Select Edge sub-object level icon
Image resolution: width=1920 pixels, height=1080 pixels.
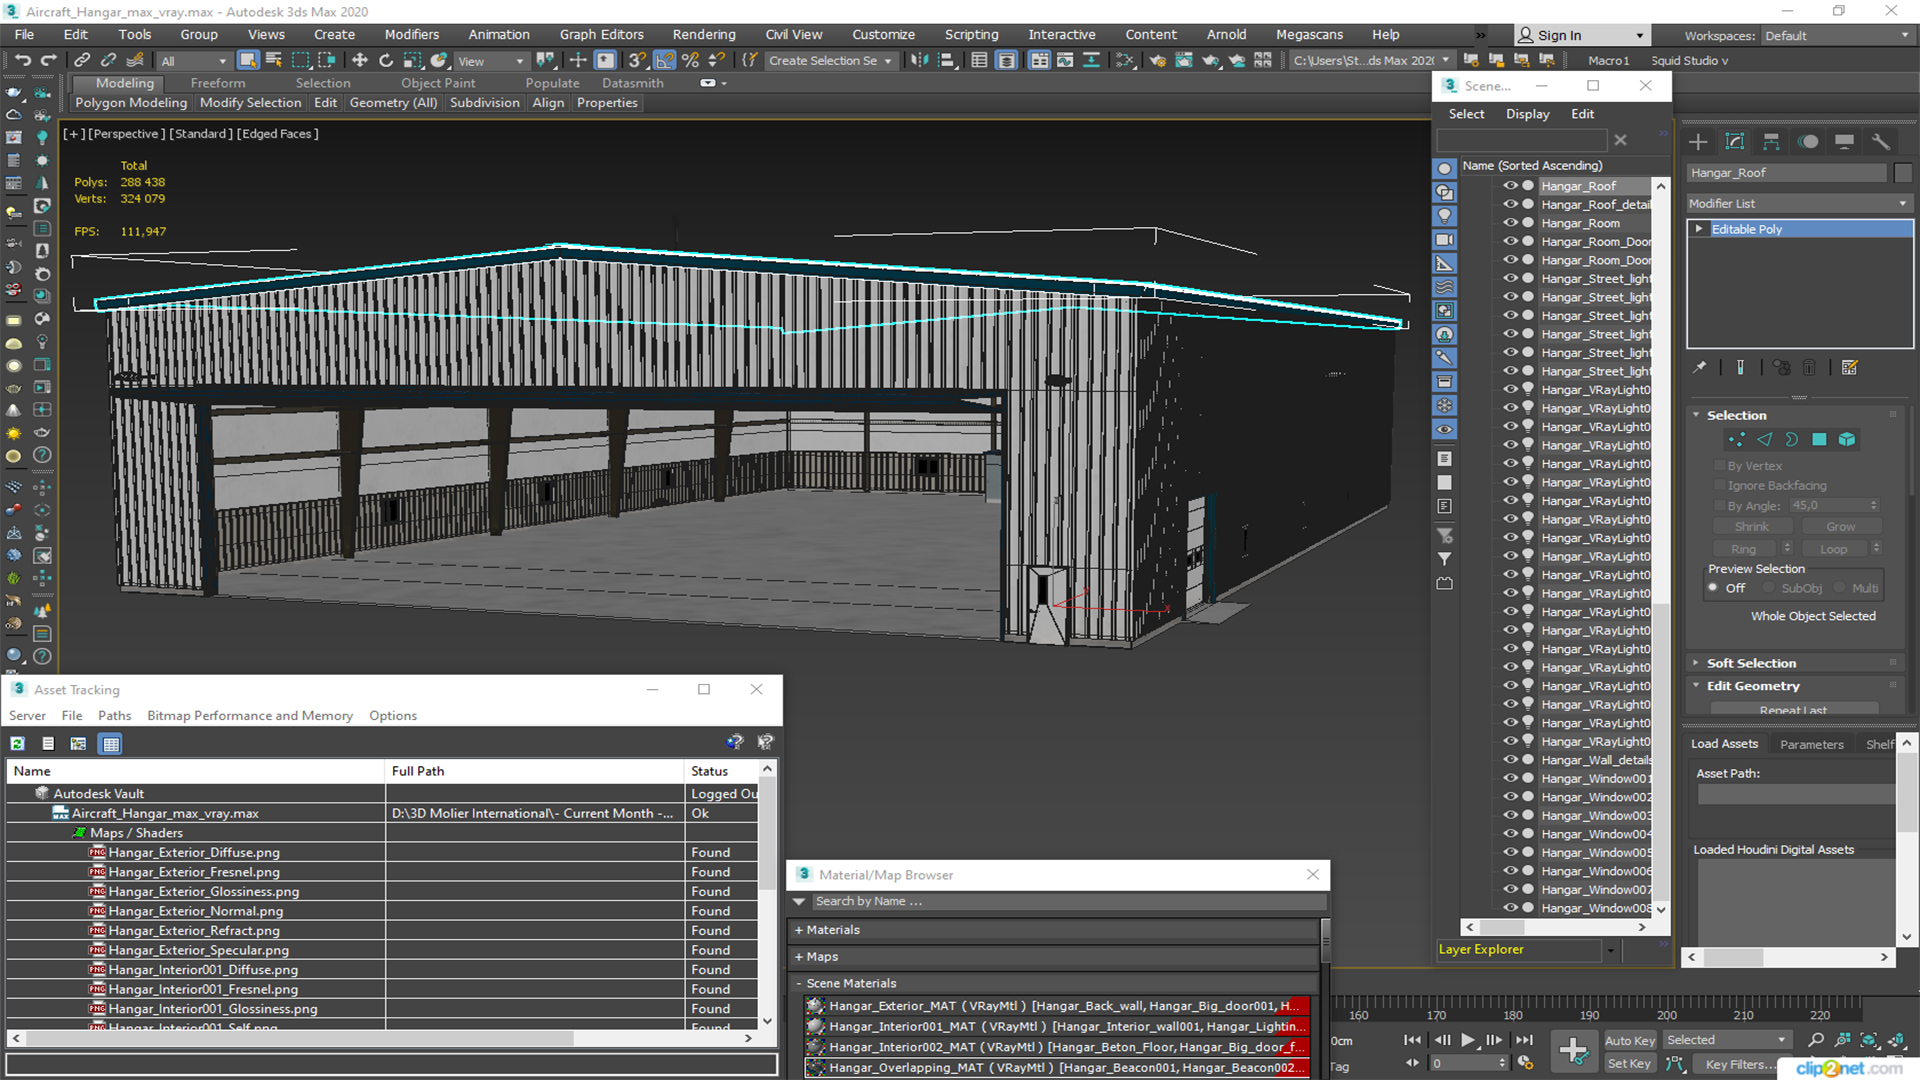coord(1765,439)
